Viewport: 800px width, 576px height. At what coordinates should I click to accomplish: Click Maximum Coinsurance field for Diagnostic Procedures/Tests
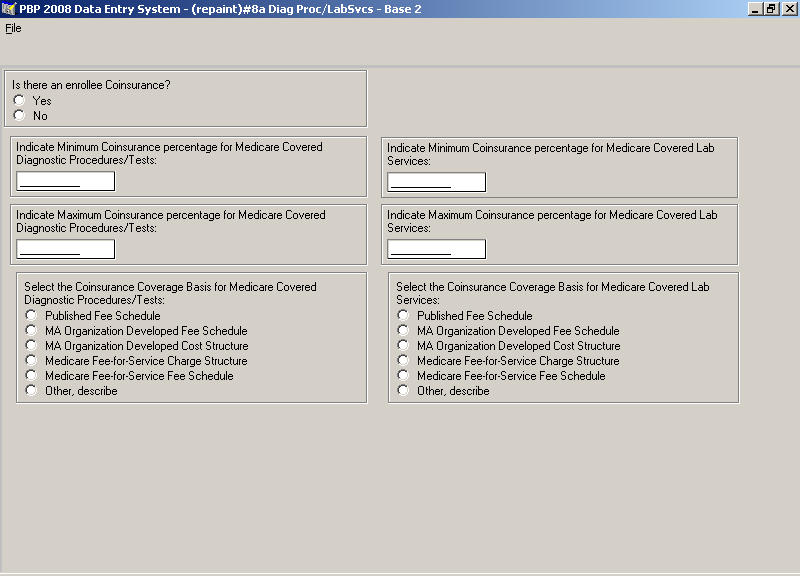coord(66,249)
